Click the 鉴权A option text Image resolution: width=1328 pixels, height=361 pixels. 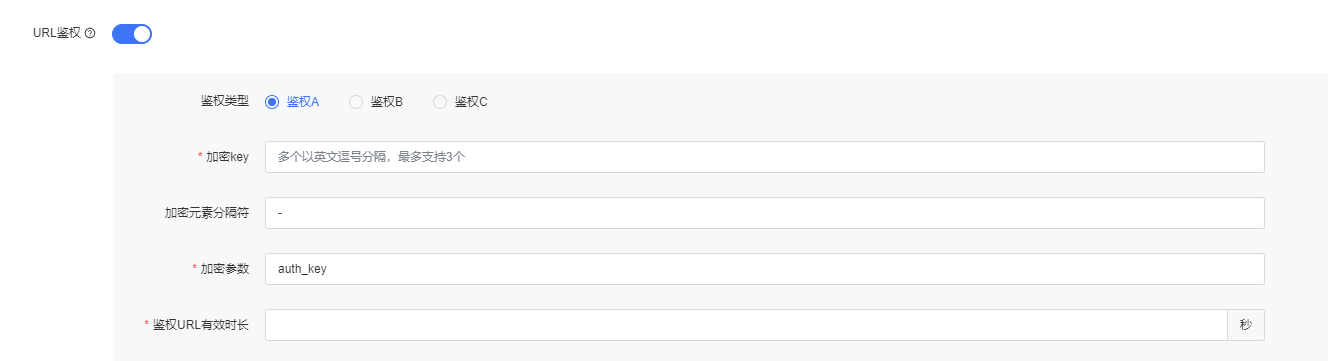[303, 101]
